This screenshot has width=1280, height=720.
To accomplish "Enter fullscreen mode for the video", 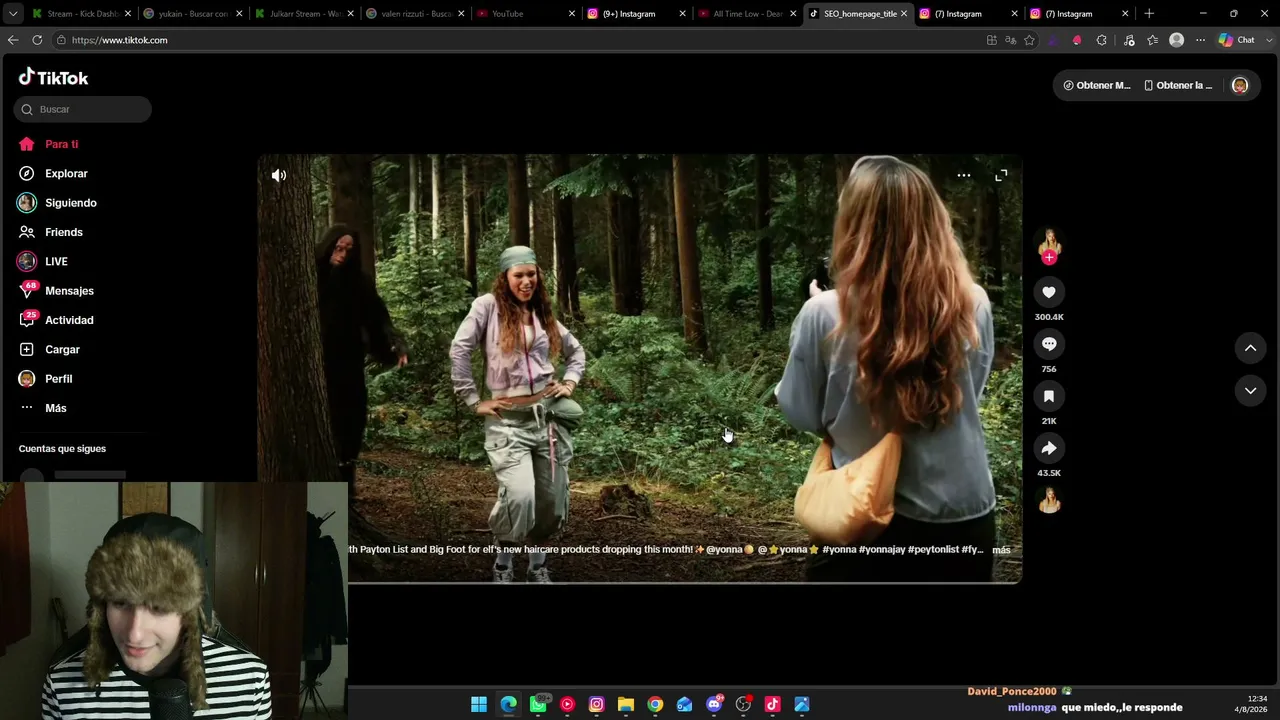I will [x=1001, y=175].
